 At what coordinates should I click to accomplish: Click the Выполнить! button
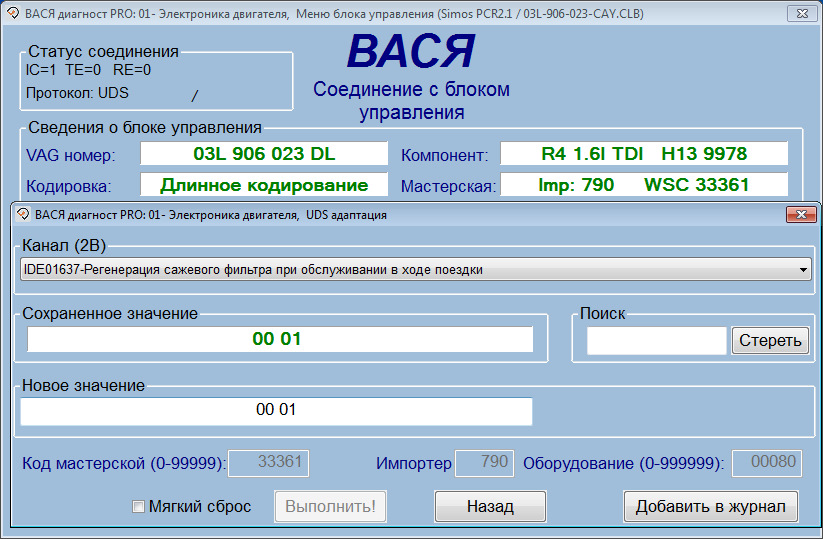point(330,506)
